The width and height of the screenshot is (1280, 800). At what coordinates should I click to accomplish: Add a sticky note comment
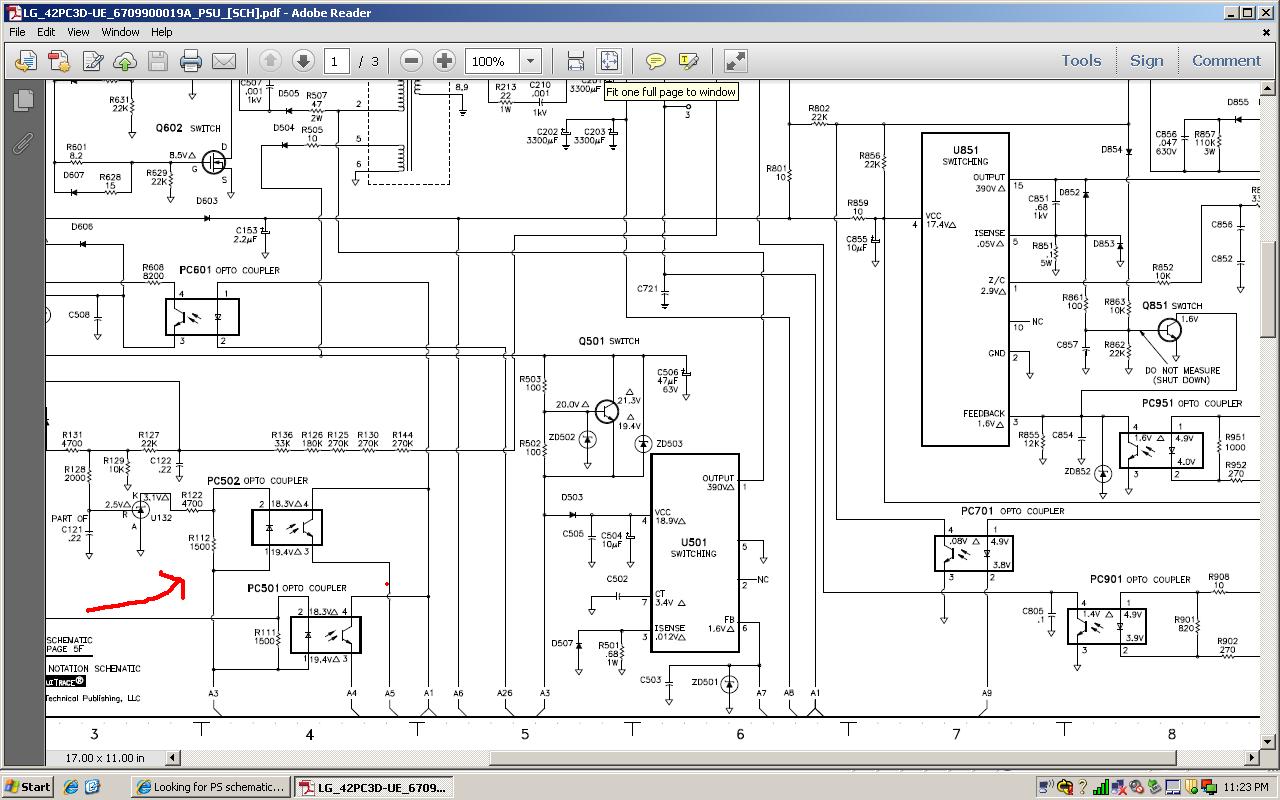coord(655,61)
